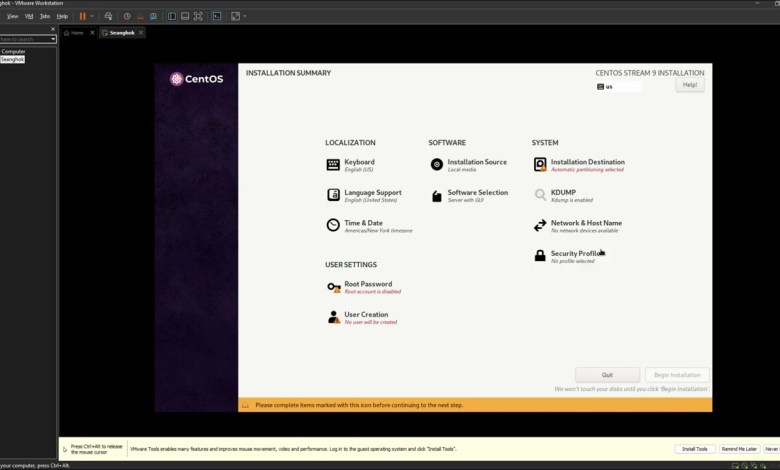Open the Security Profile lock icon
Image resolution: width=780 pixels, height=470 pixels.
point(540,256)
